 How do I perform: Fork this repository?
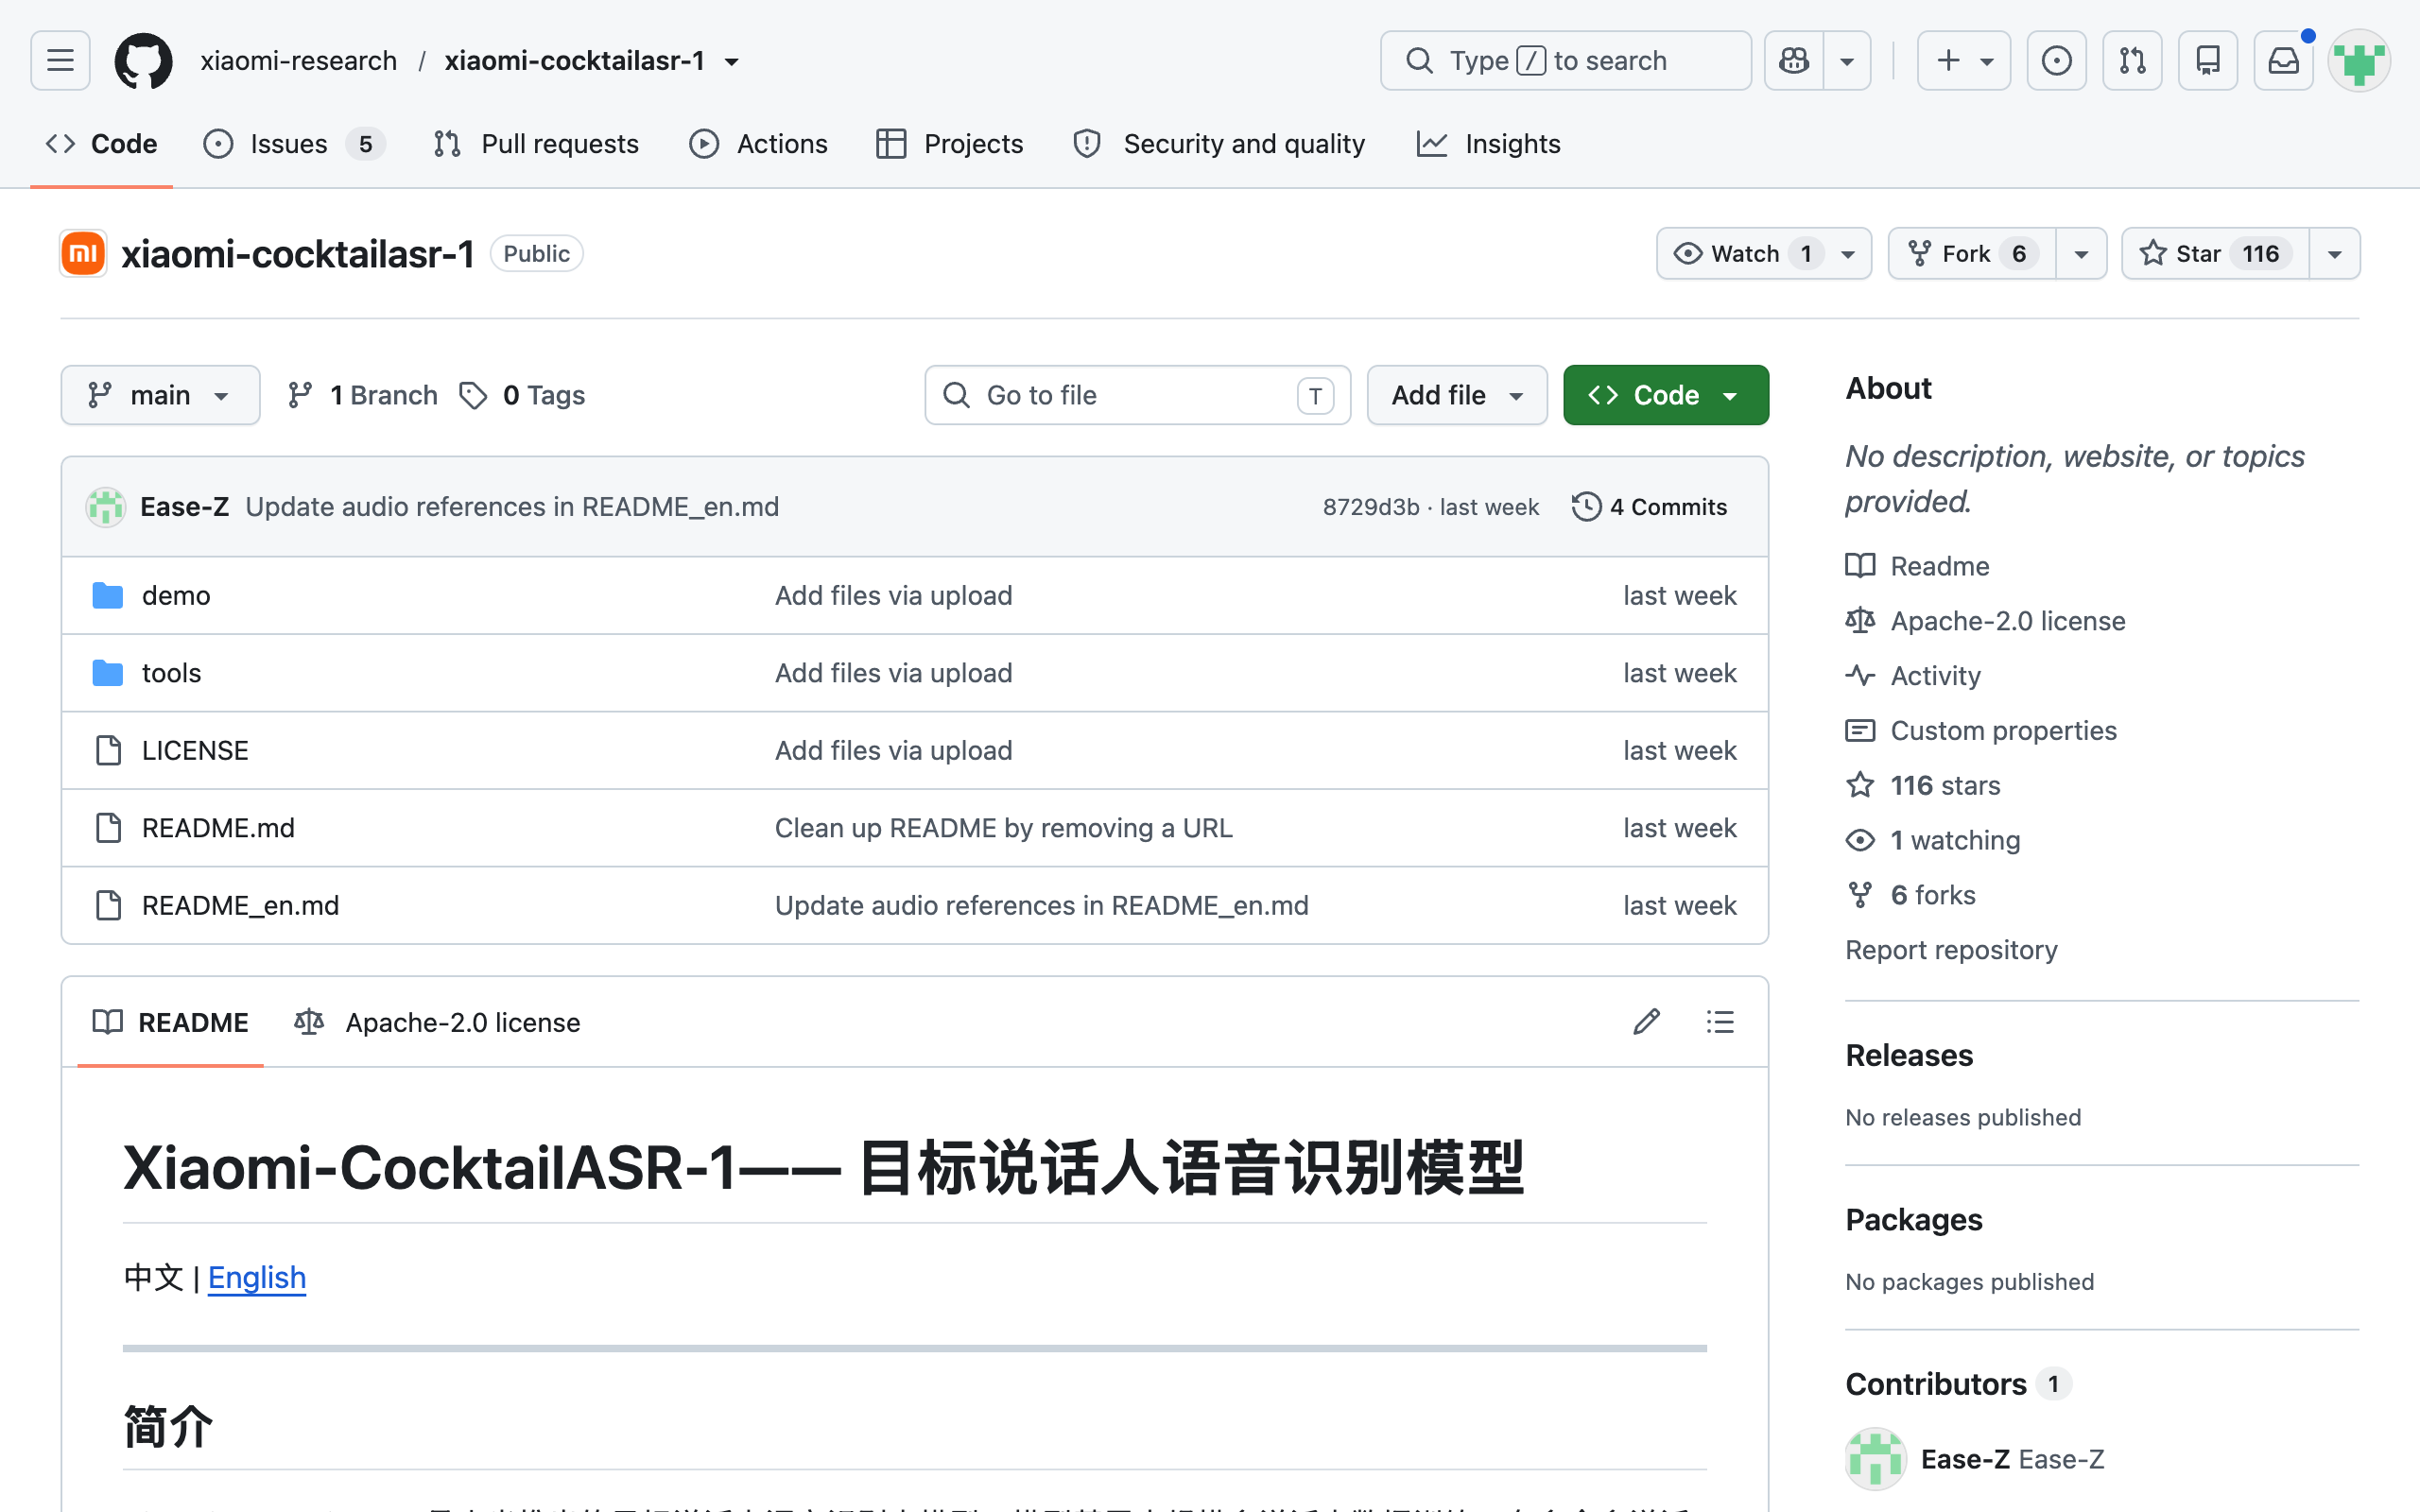tap(1972, 254)
